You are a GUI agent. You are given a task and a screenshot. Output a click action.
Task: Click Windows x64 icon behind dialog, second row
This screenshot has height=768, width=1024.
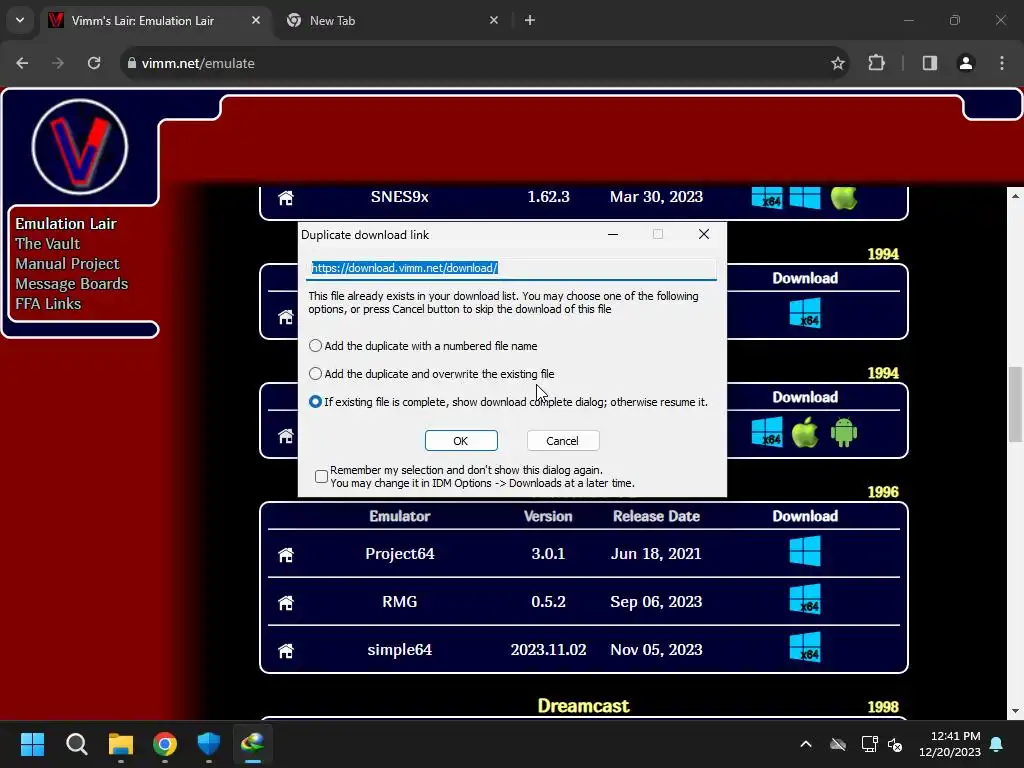[805, 313]
